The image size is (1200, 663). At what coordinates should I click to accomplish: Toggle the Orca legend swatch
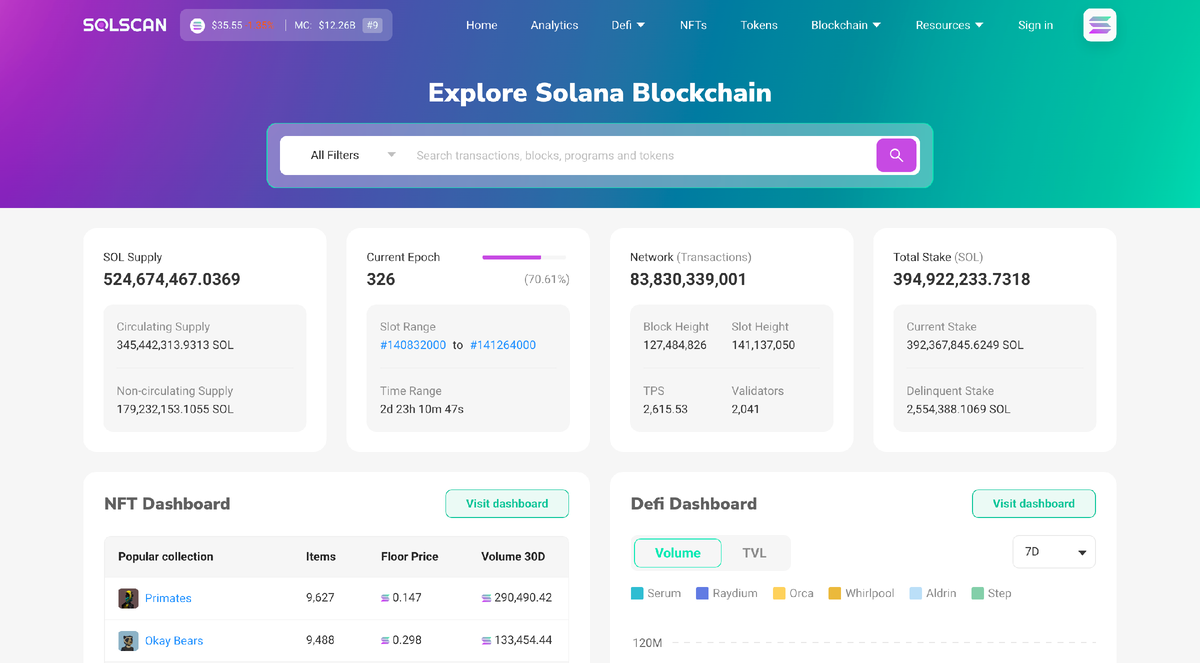(x=779, y=593)
